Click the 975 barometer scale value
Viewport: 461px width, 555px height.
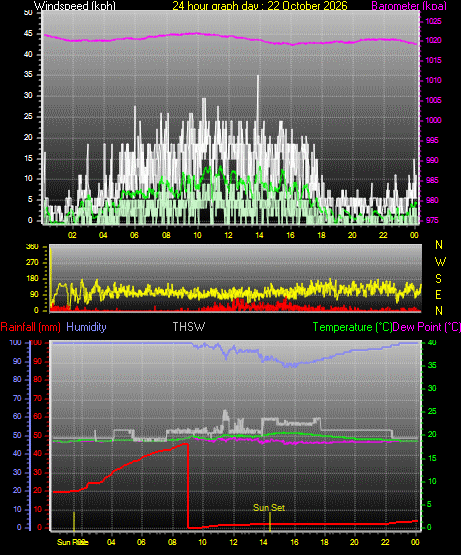pyautogui.click(x=432, y=220)
